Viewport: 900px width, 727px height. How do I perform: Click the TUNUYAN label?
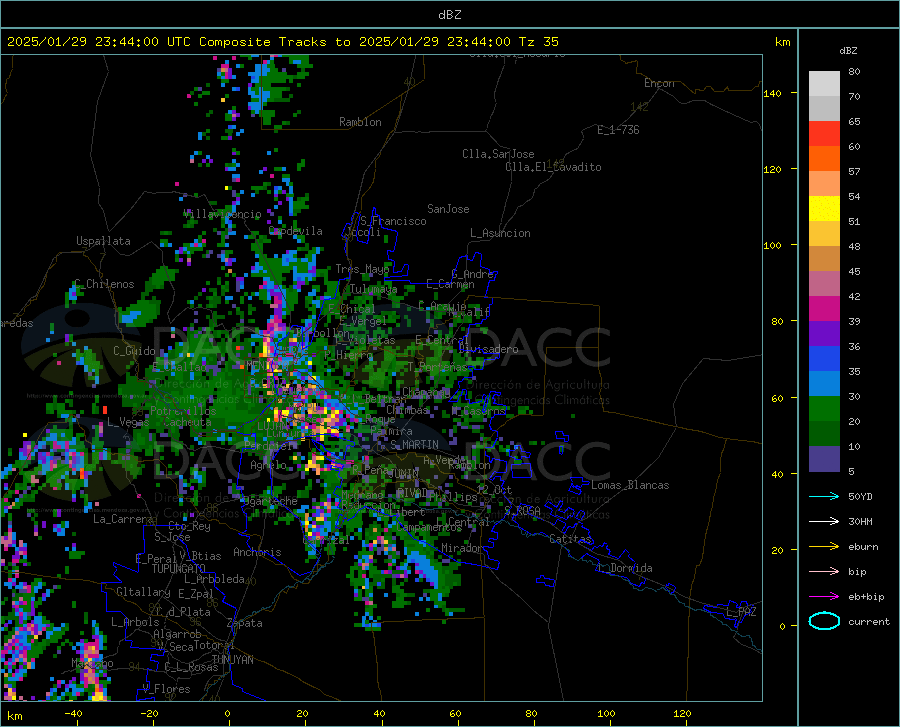tap(232, 660)
